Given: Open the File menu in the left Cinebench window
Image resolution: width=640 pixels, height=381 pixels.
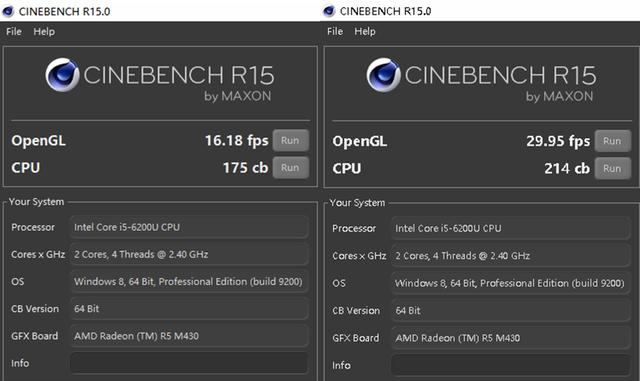Looking at the screenshot, I should 14,31.
